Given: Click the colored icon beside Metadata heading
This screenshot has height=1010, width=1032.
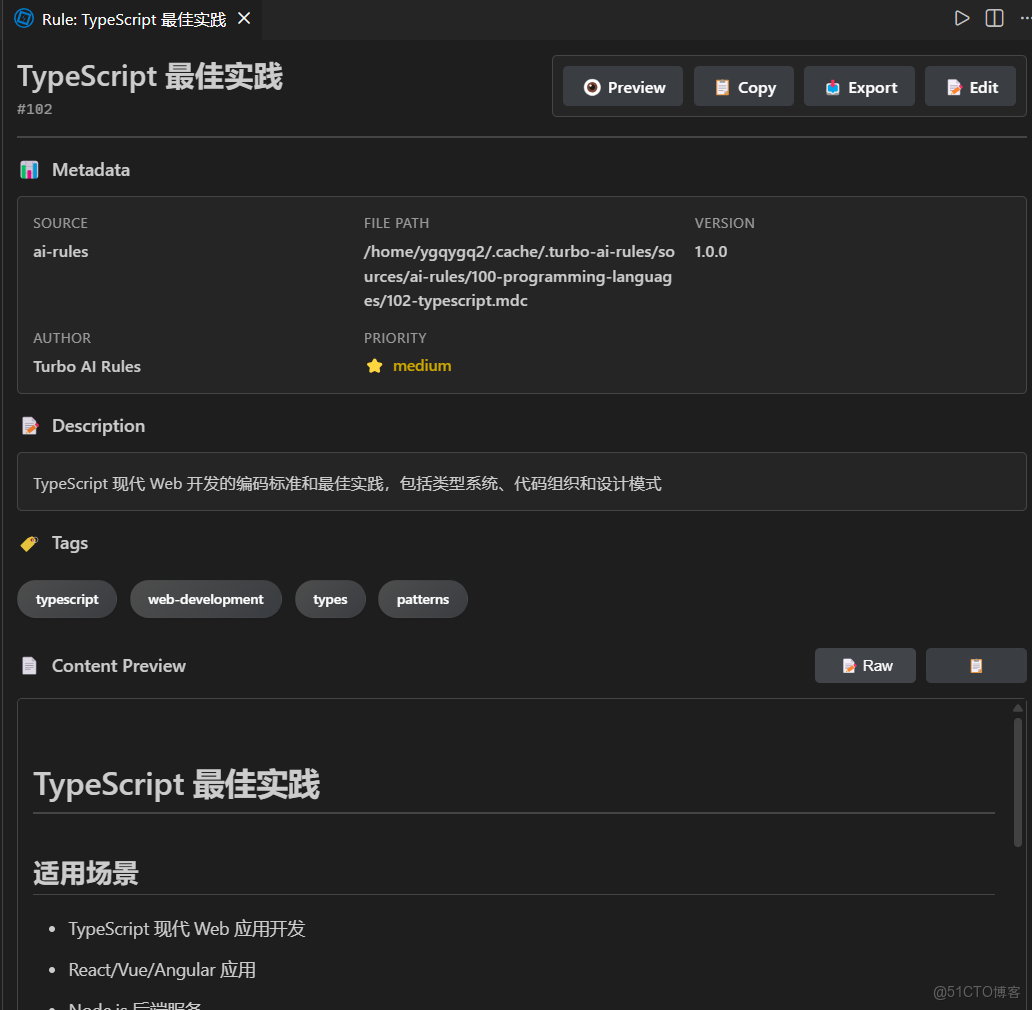Looking at the screenshot, I should (x=28, y=169).
